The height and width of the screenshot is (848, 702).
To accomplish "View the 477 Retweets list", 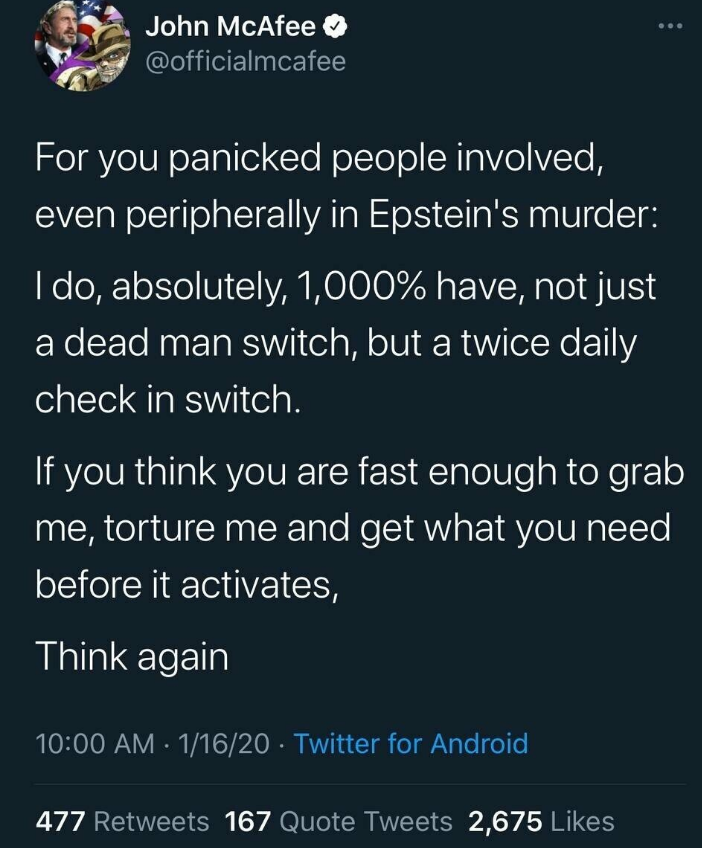I will [123, 821].
